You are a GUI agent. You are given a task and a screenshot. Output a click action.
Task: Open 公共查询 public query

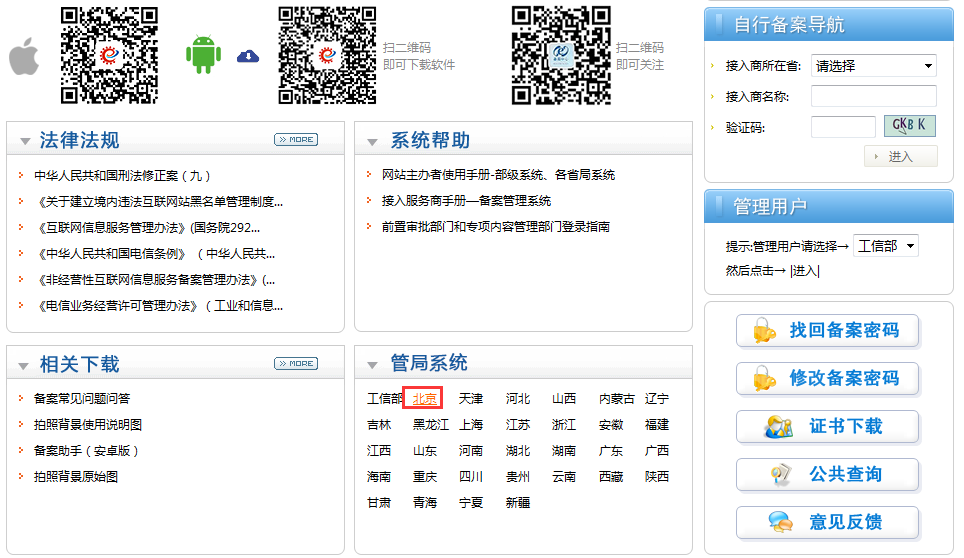click(827, 475)
